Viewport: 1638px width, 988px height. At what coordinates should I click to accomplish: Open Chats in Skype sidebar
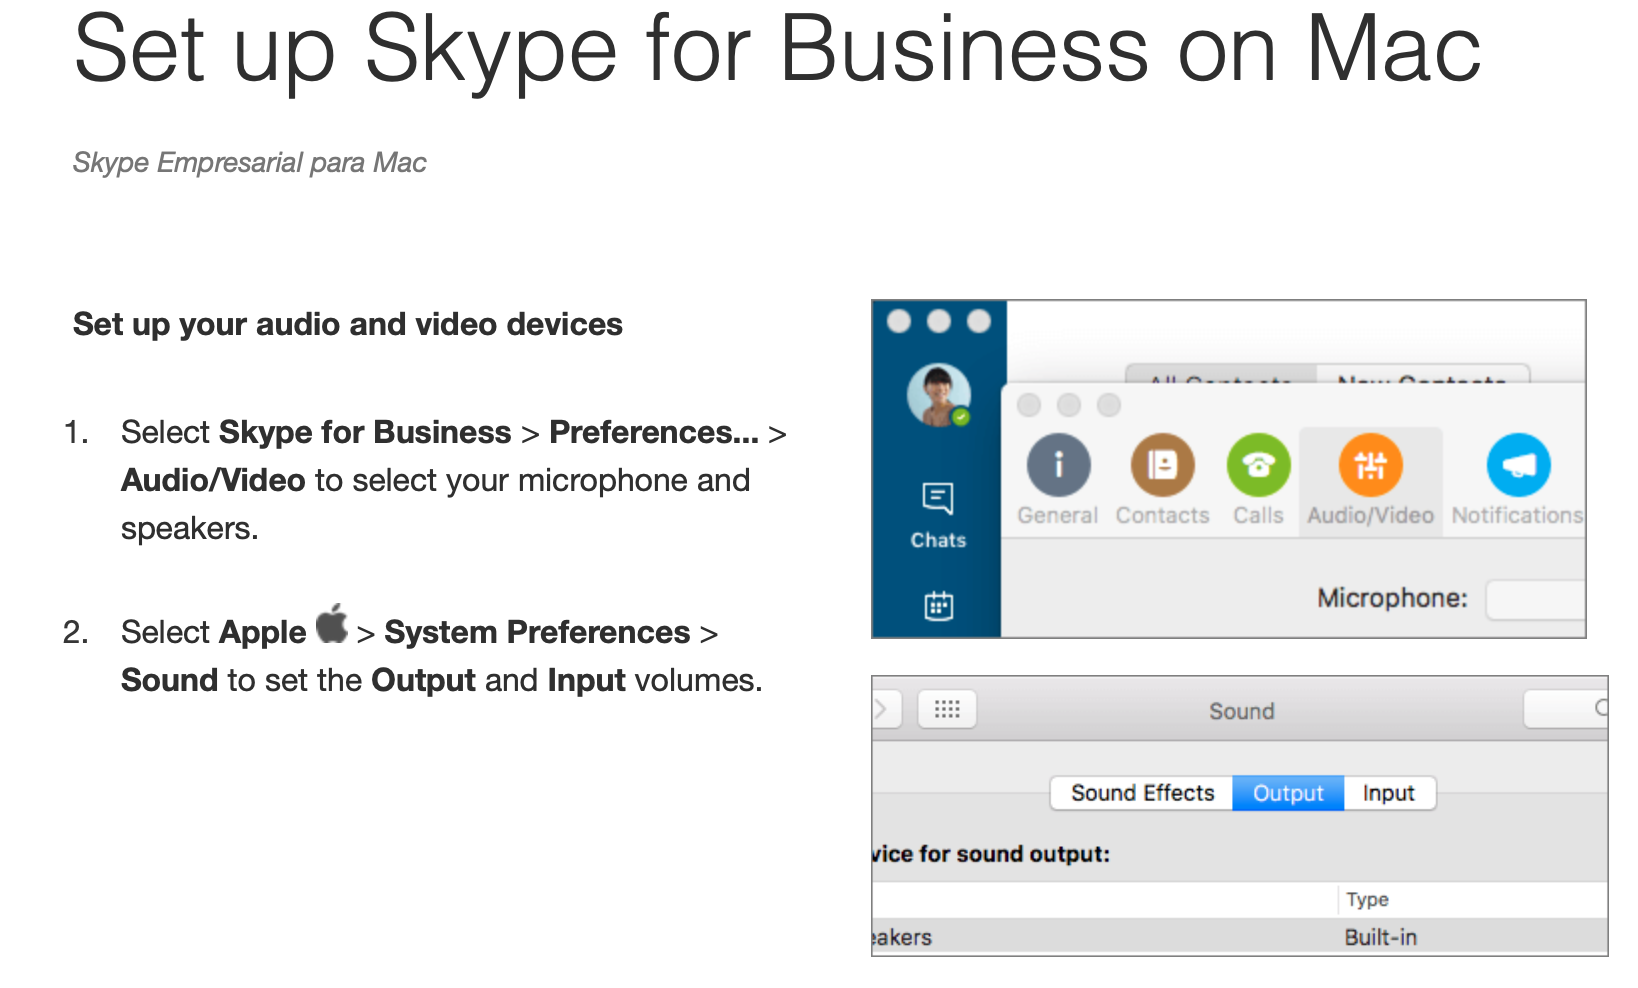[938, 514]
